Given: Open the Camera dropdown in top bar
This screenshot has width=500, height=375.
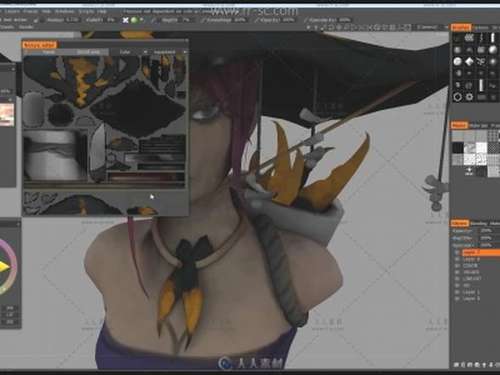Looking at the screenshot, I should click(431, 27).
